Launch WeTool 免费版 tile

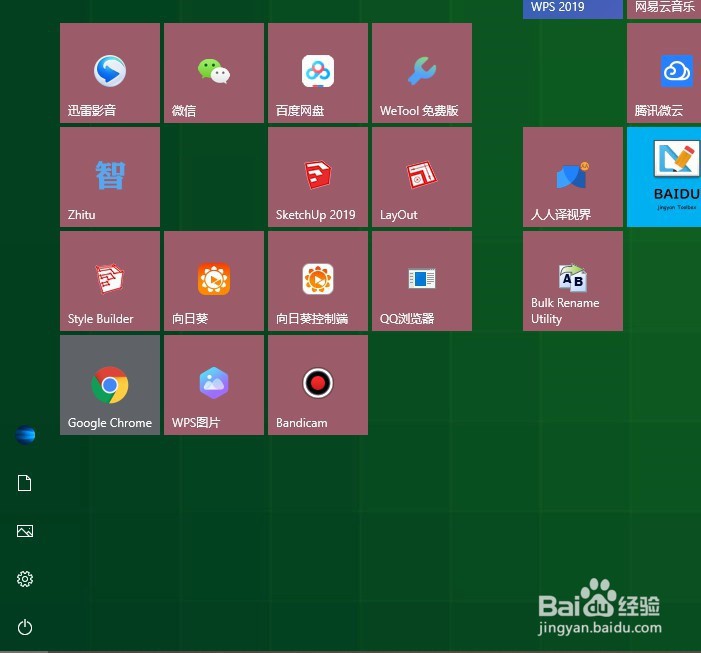[422, 73]
